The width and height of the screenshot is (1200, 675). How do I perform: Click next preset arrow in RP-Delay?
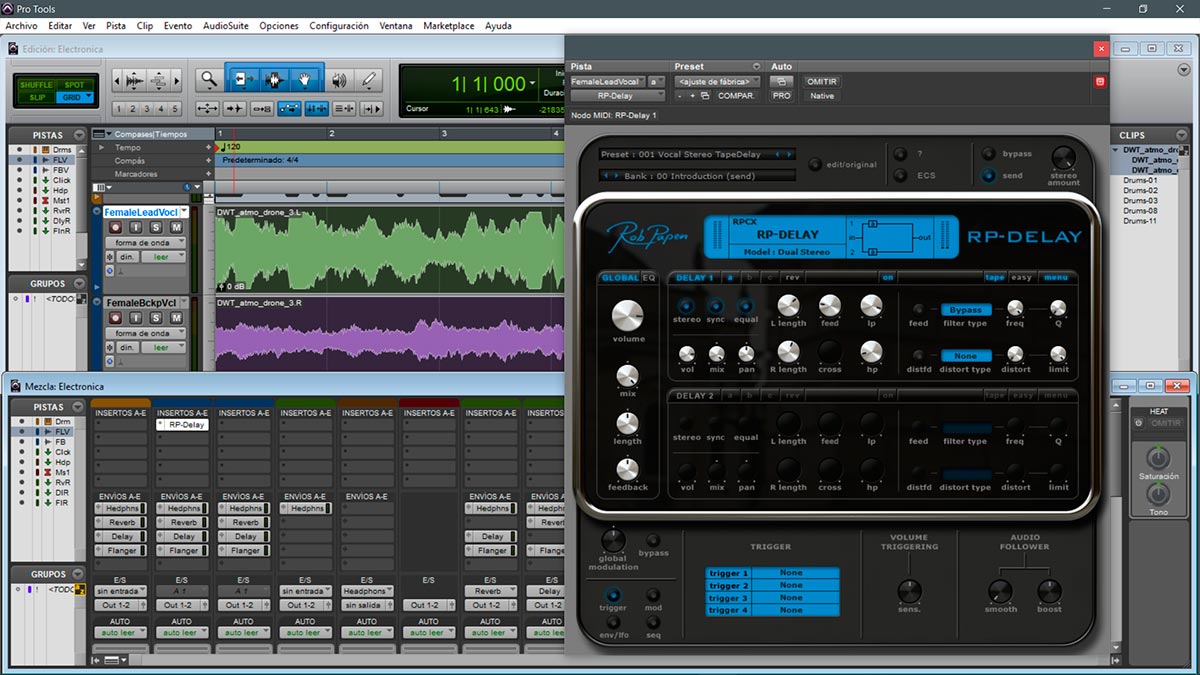(790, 155)
